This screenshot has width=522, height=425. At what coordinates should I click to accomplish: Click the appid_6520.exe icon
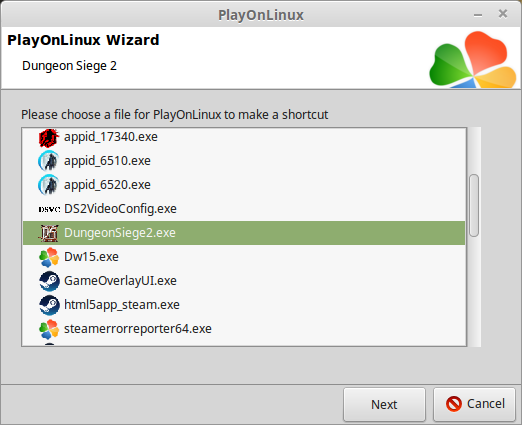click(x=49, y=185)
